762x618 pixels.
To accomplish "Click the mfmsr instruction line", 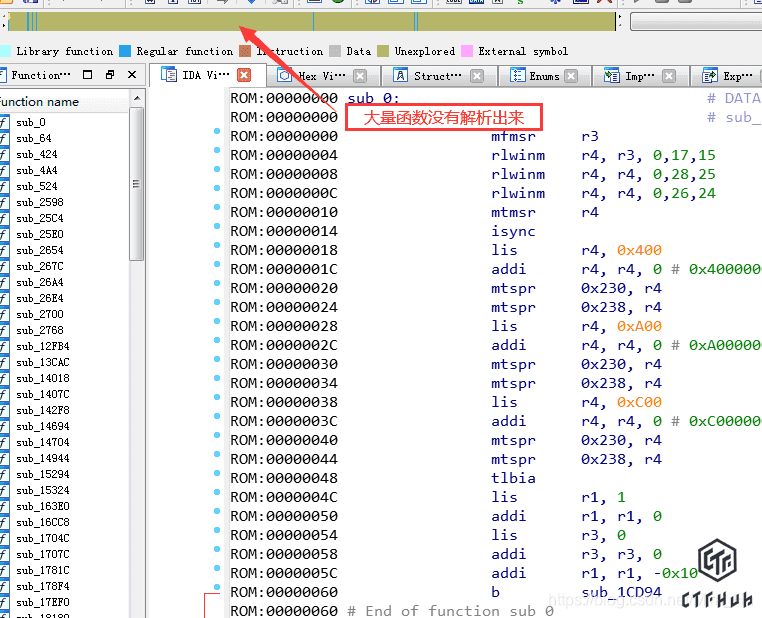I will pos(514,136).
